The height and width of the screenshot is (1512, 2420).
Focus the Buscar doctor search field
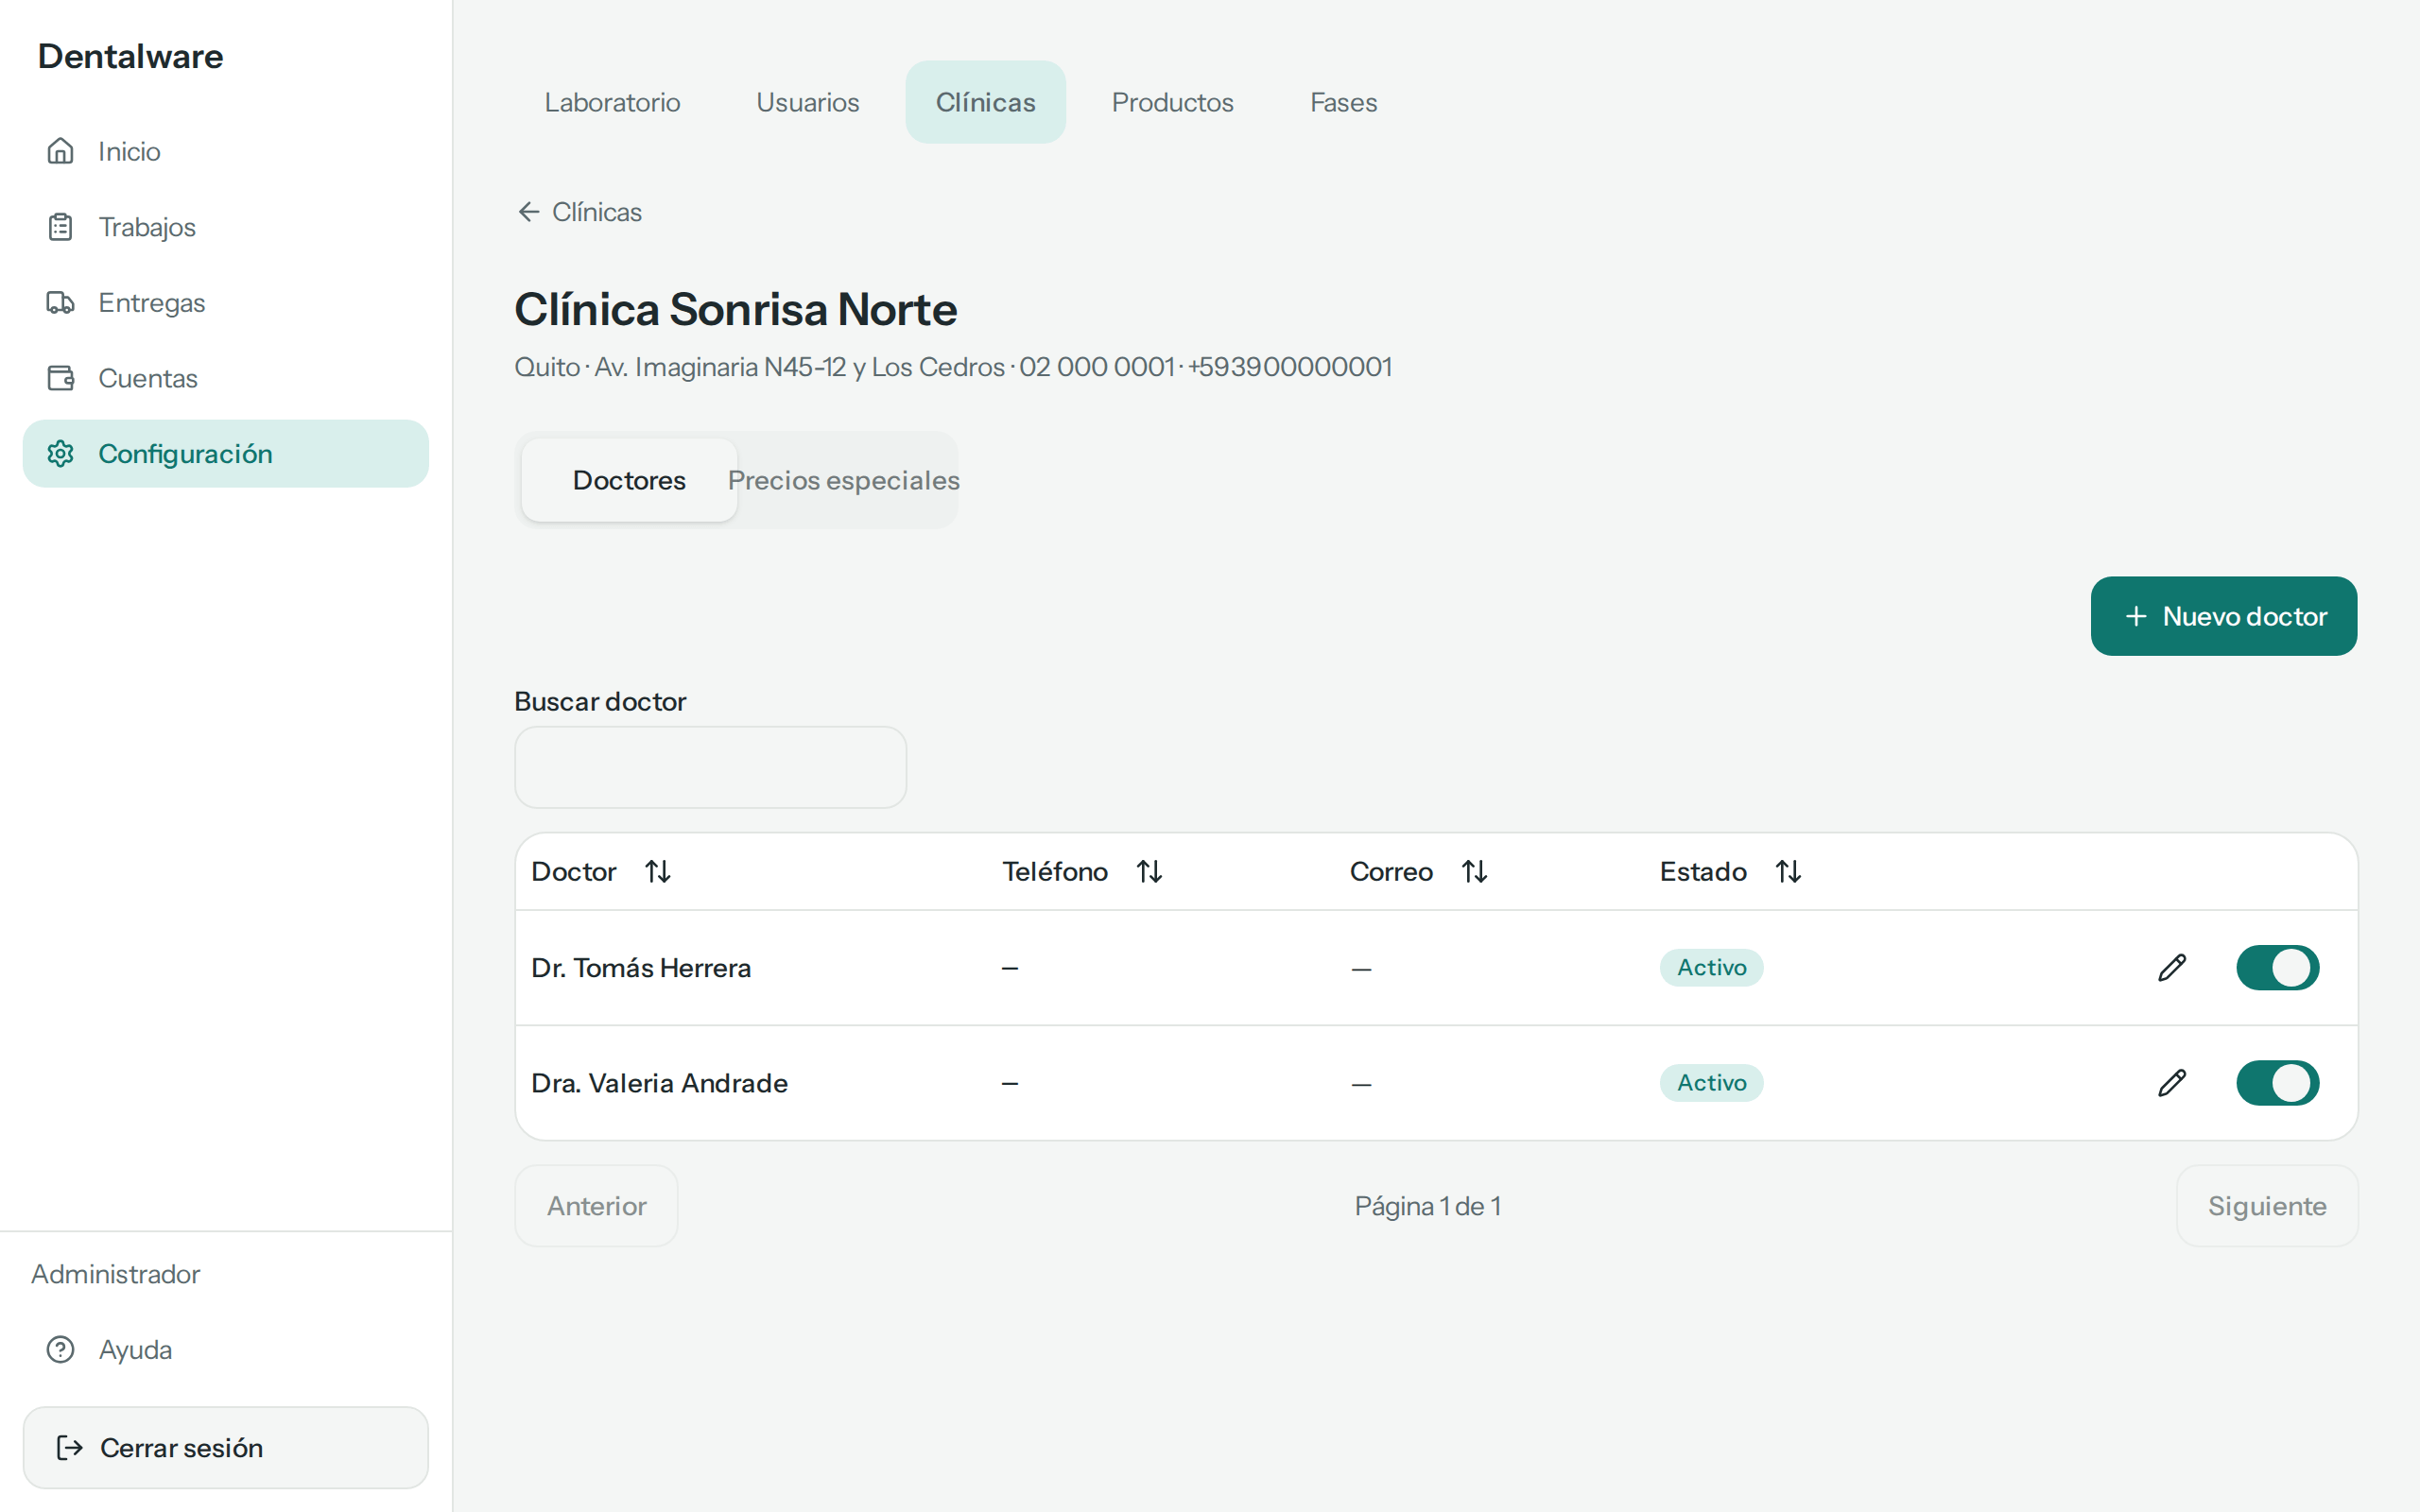coord(711,767)
